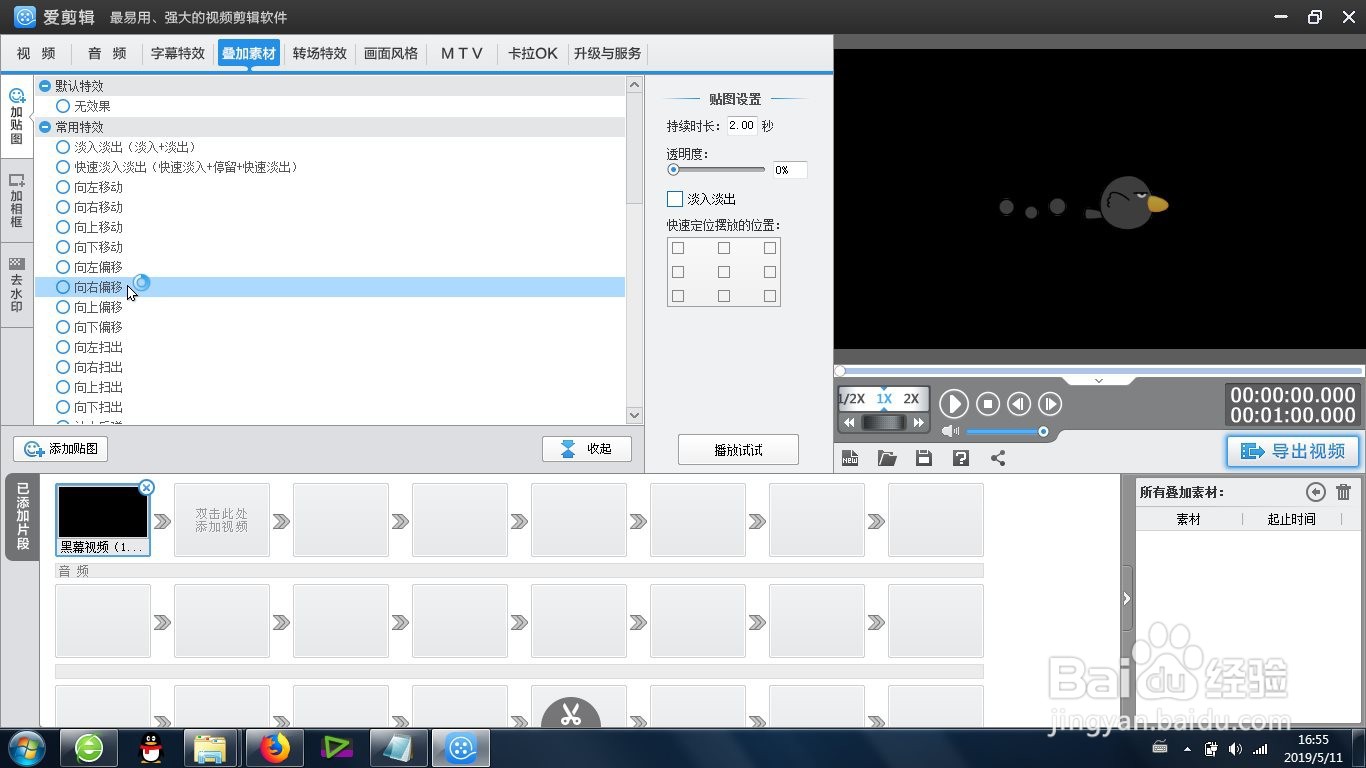1366x768 pixels.
Task: Switch to the 视频 tab
Action: point(37,54)
